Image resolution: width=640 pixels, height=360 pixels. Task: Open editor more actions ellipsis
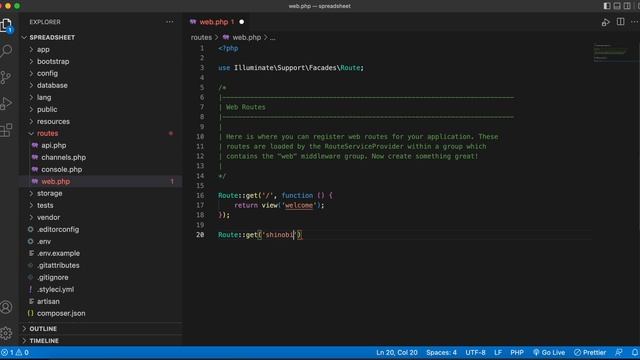[635, 22]
